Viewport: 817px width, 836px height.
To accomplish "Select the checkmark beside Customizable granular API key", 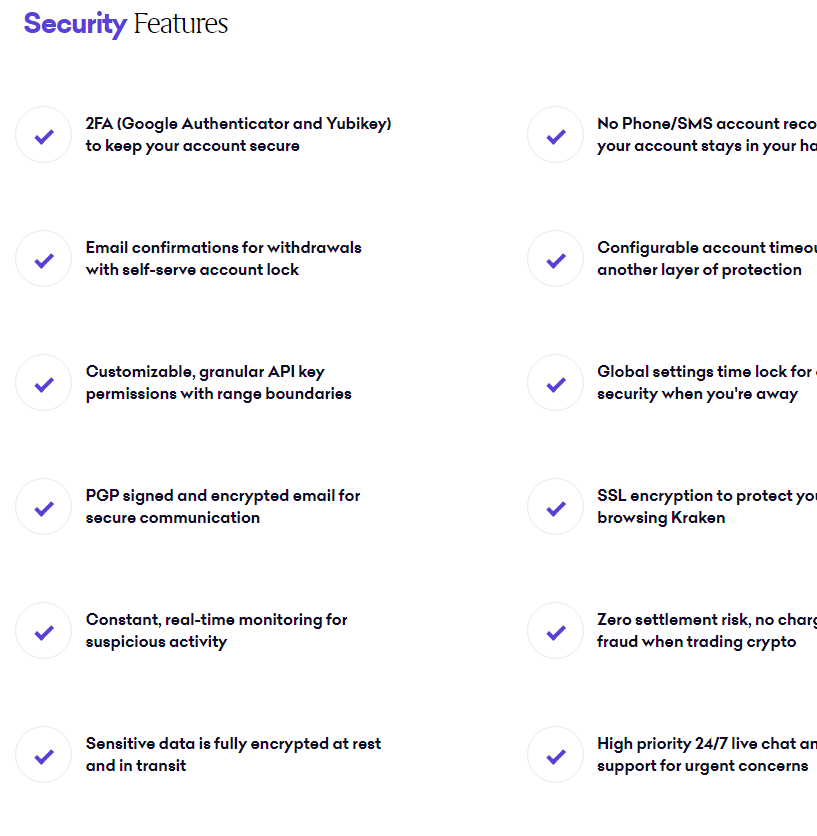I will click(44, 383).
